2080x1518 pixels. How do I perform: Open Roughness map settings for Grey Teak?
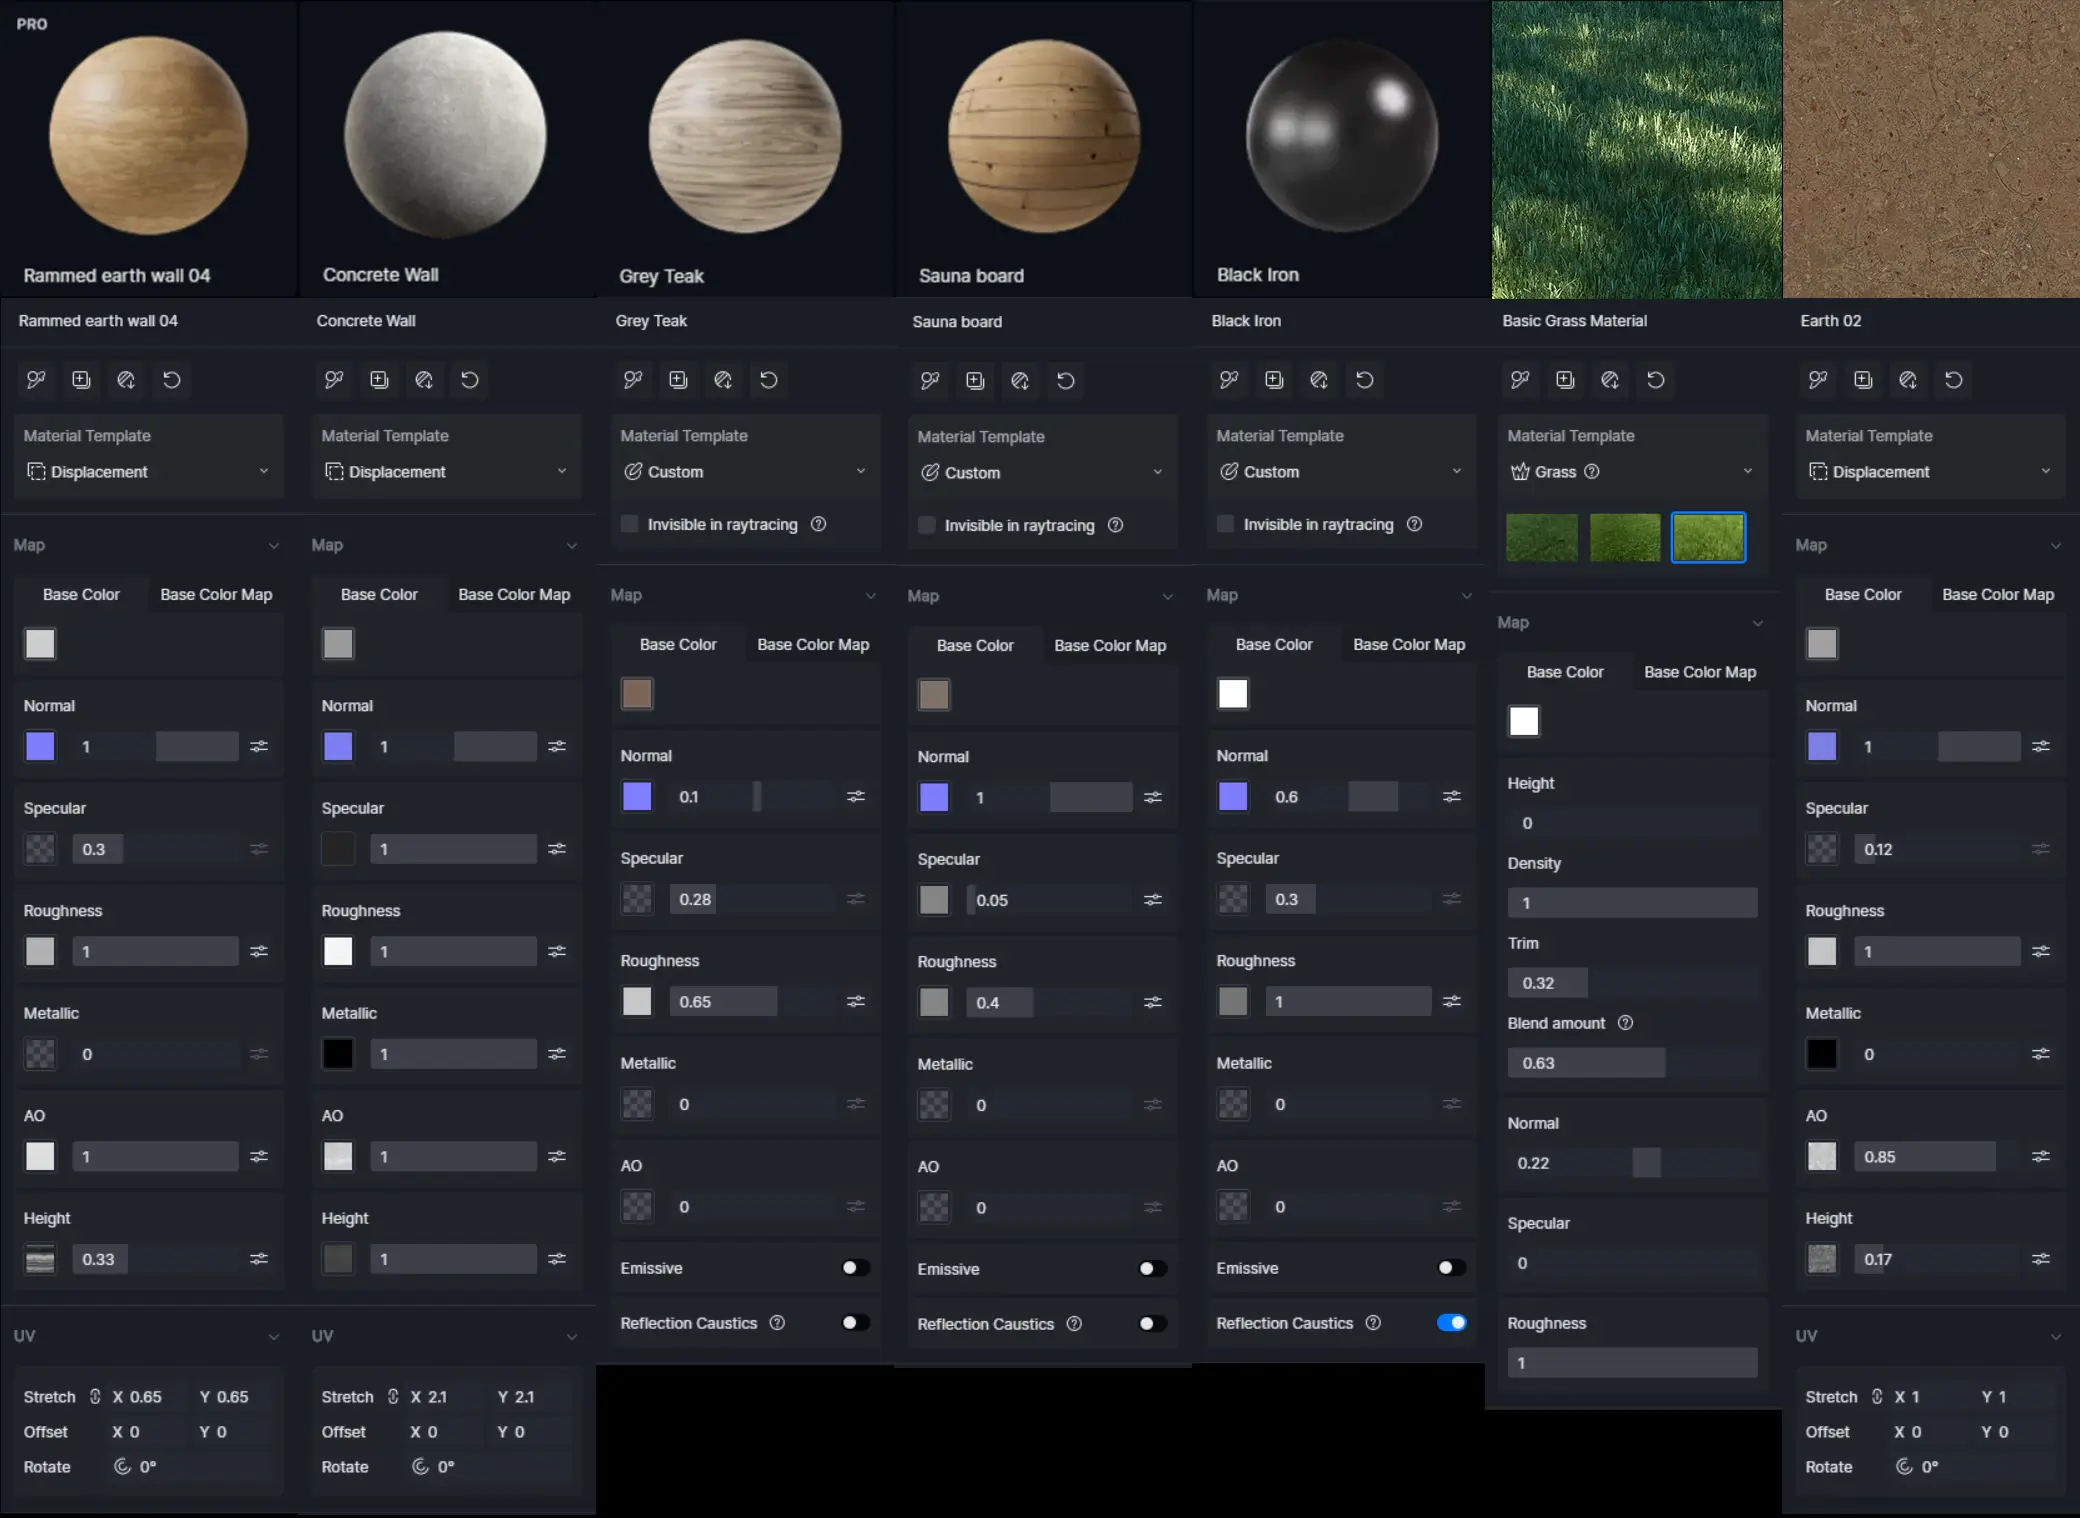856,1001
